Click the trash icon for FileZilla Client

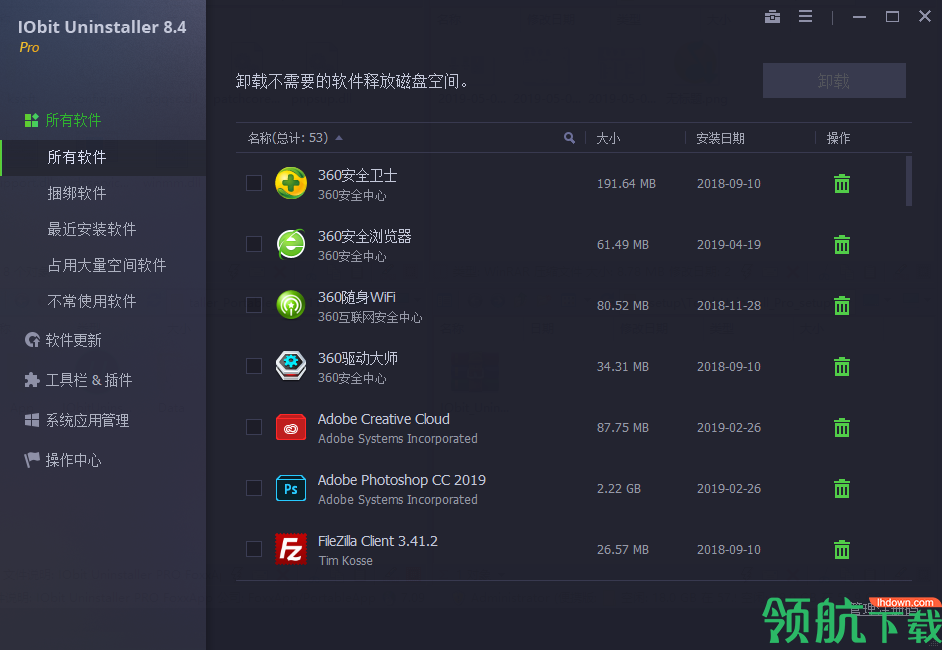tap(842, 550)
